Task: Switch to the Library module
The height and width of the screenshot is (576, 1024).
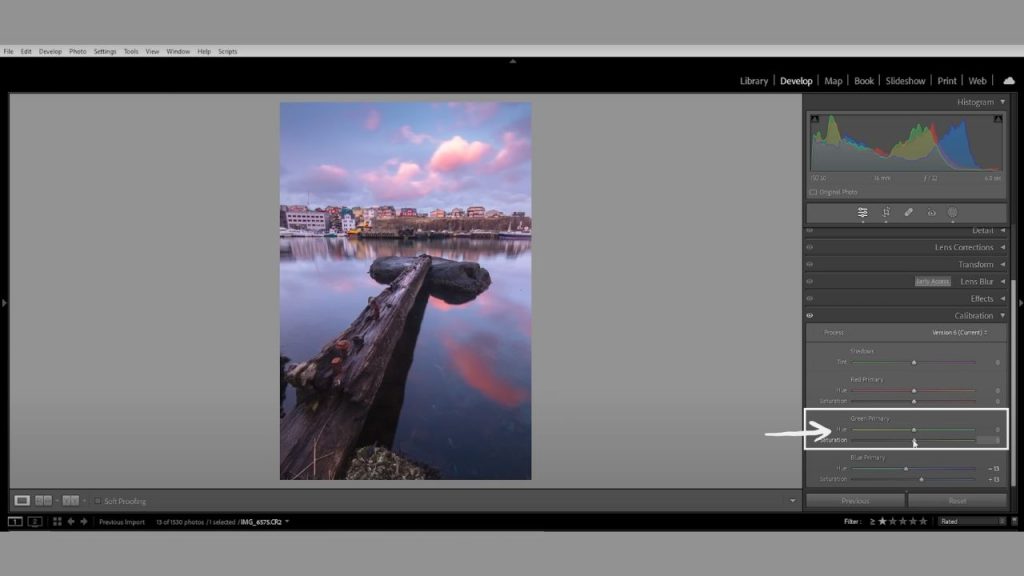Action: (x=754, y=80)
